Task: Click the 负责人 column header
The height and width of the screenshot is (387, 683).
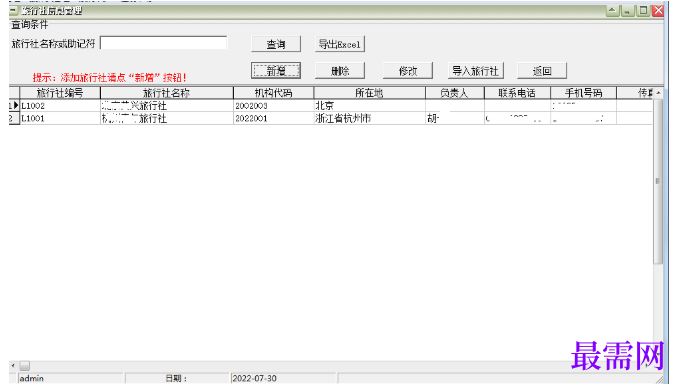Action: pos(455,93)
